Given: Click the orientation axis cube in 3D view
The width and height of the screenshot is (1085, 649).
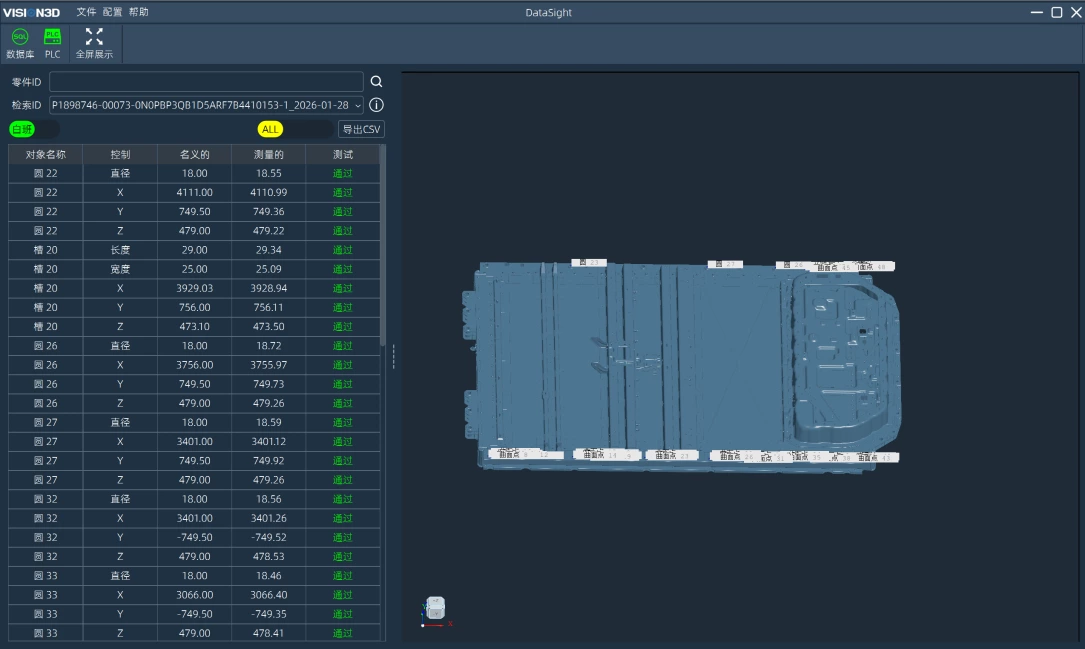Looking at the screenshot, I should (x=435, y=608).
